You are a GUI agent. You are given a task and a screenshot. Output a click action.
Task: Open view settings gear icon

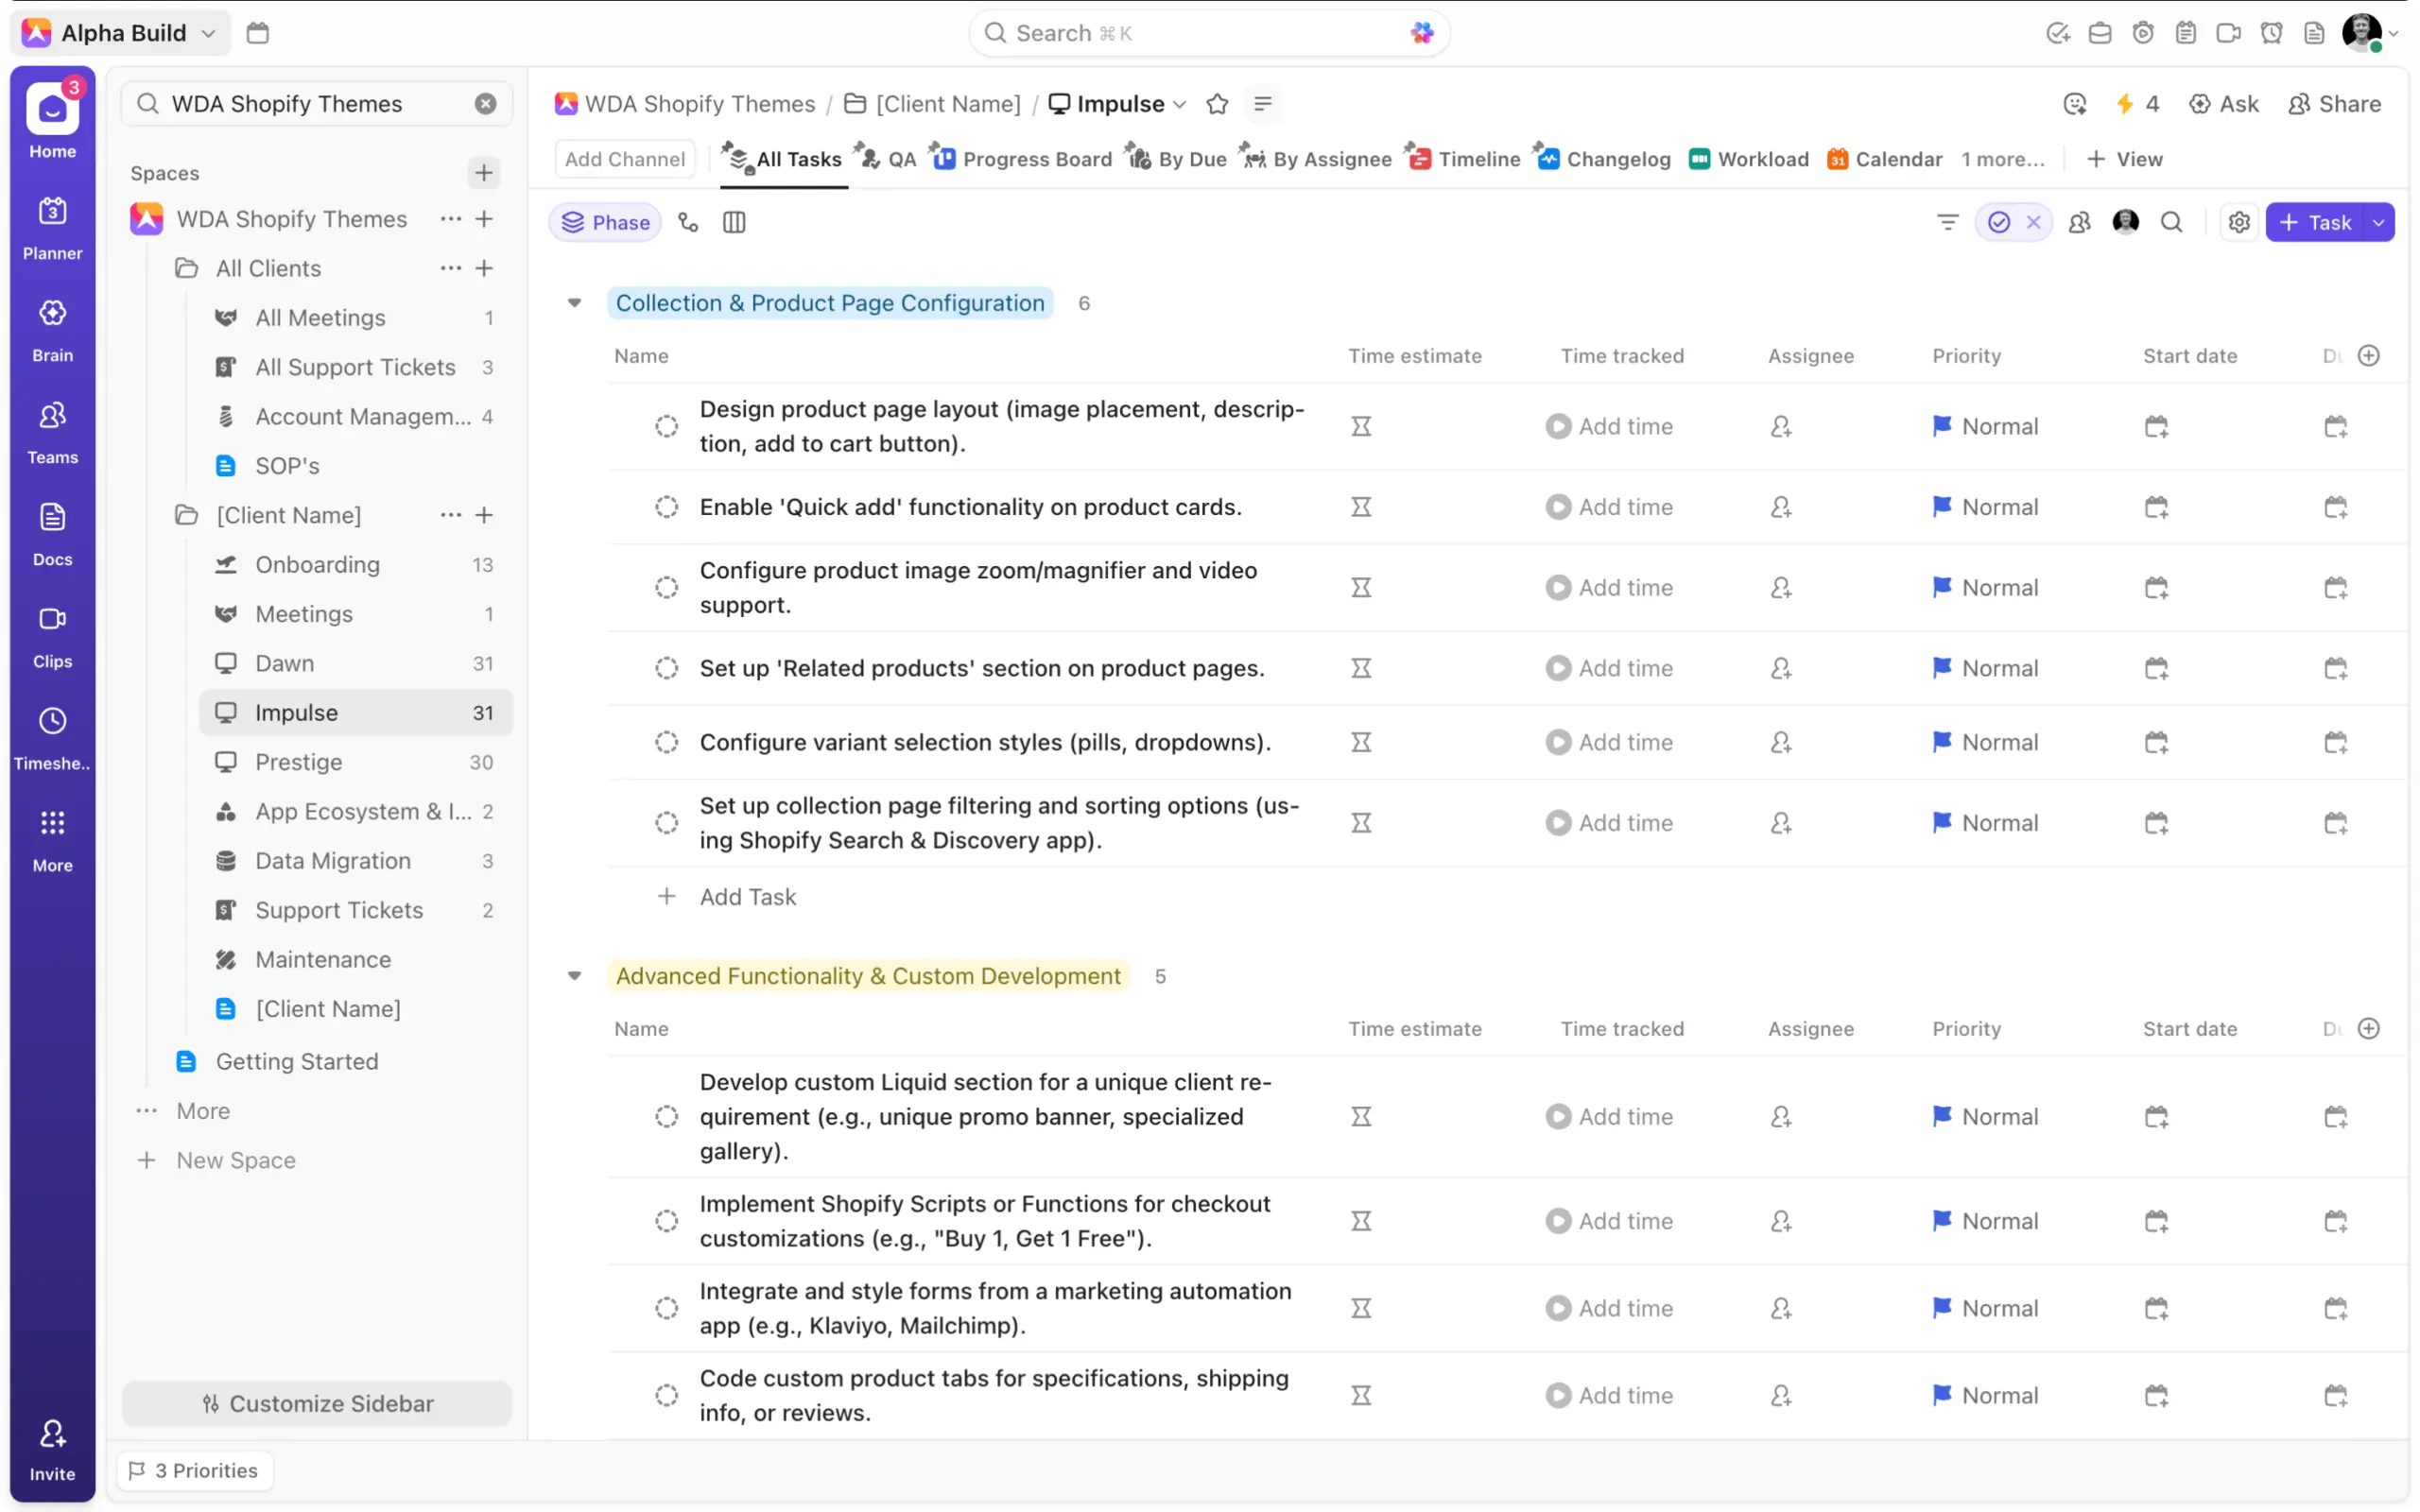2239,222
